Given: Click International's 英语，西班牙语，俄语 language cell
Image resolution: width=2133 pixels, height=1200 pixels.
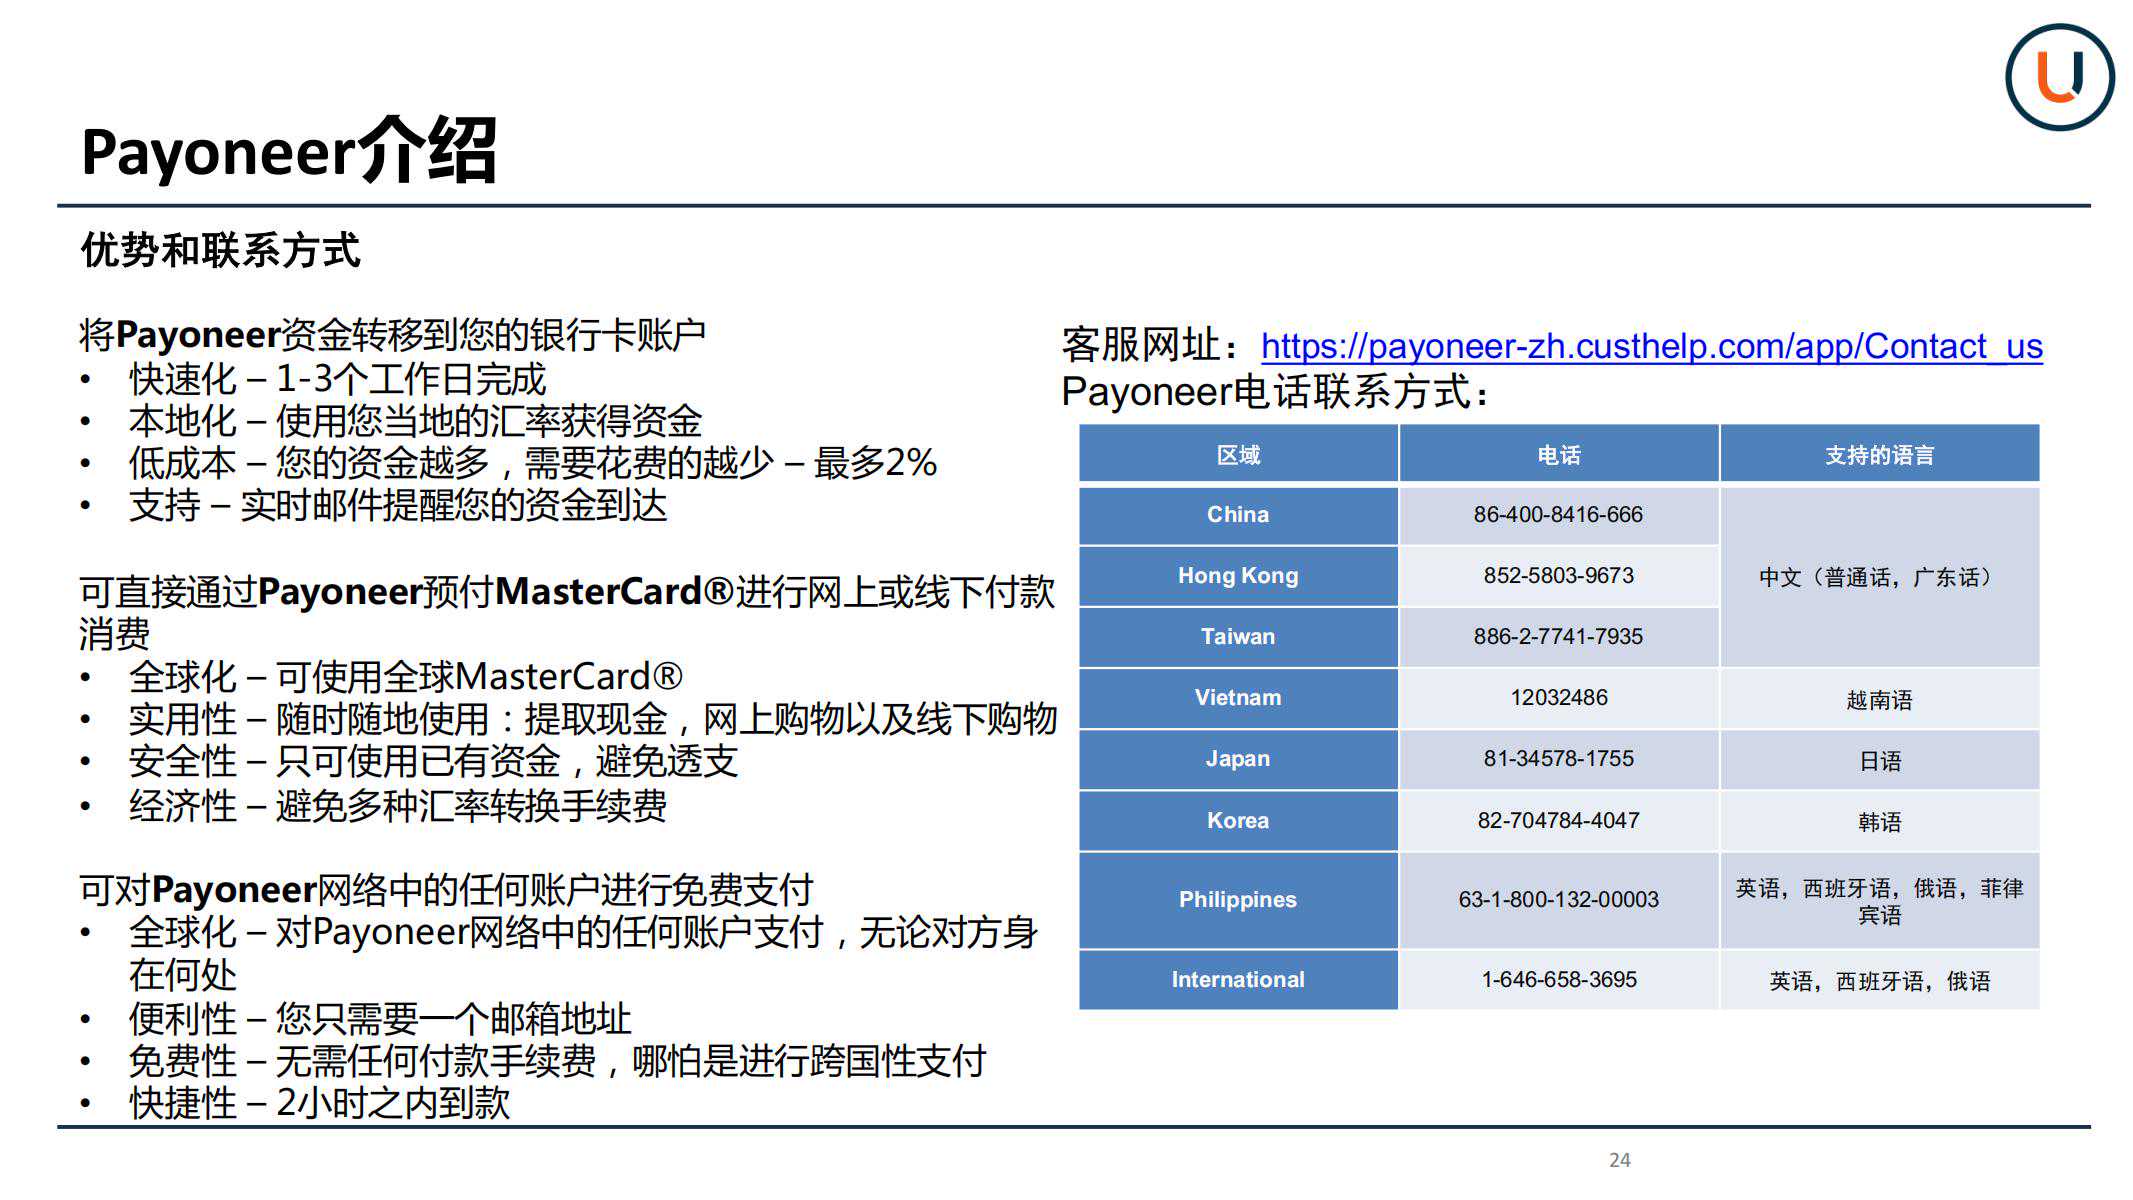Looking at the screenshot, I should pos(1879,981).
